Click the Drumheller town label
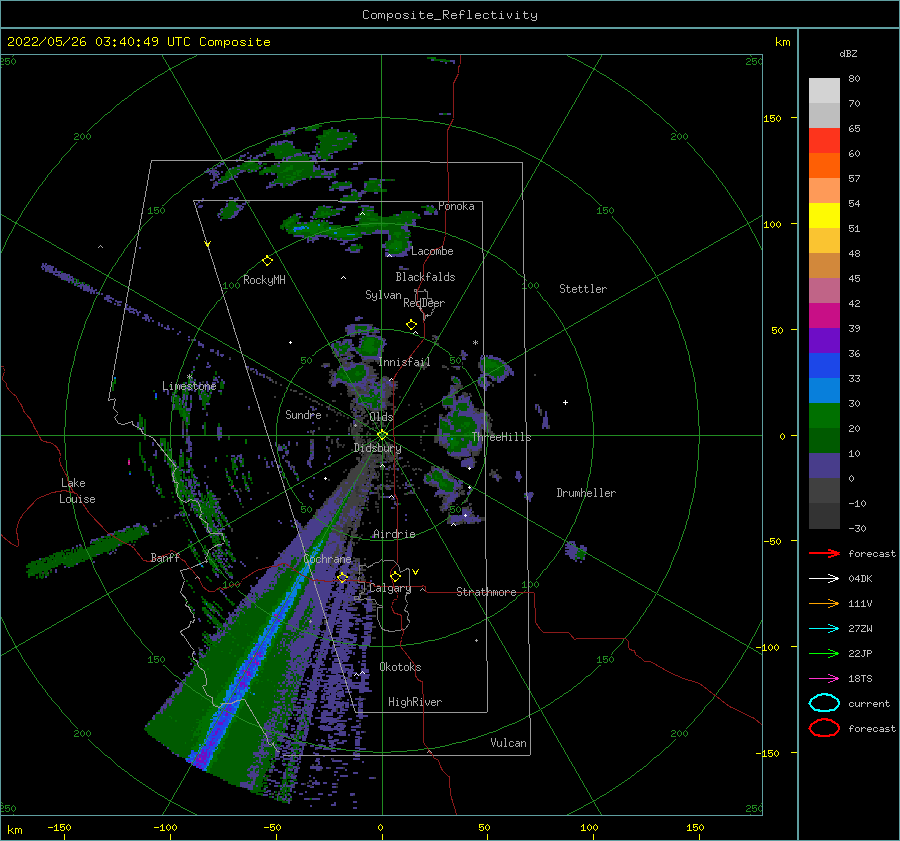 click(586, 493)
